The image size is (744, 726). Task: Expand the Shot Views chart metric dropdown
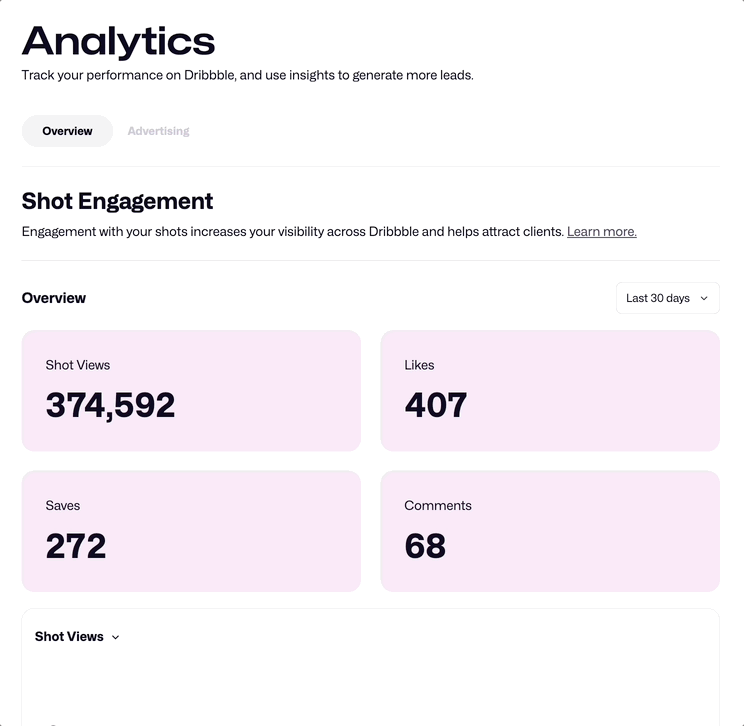pos(76,637)
